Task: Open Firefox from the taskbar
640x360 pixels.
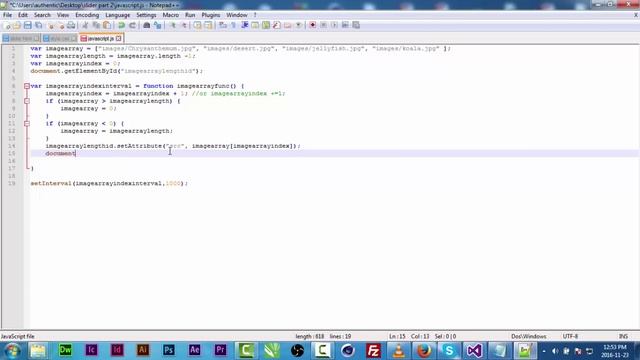Action: pyautogui.click(x=424, y=350)
